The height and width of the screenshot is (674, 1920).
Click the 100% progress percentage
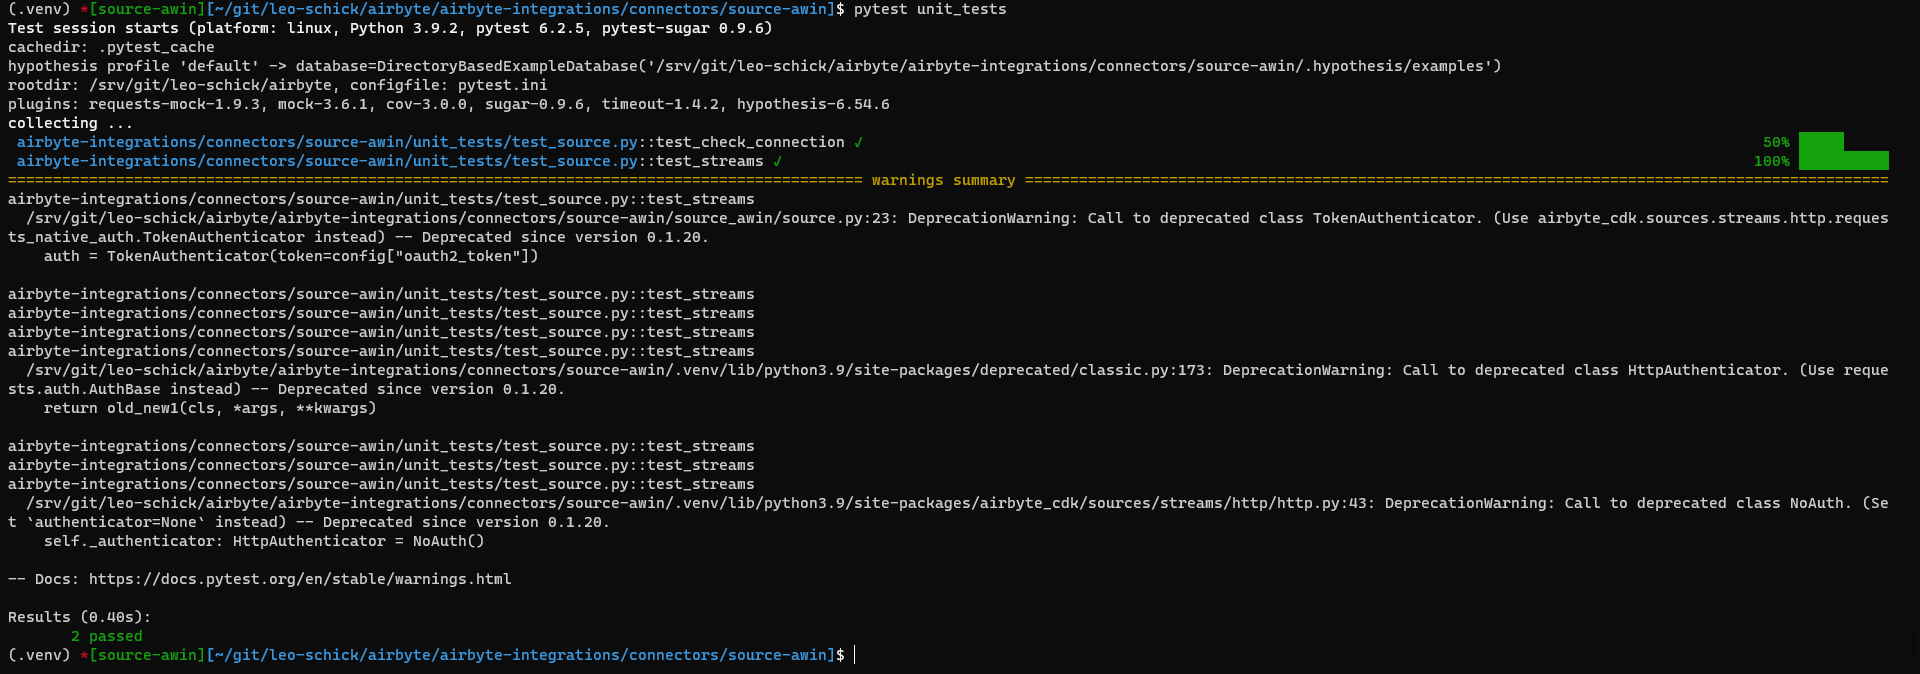(x=1771, y=161)
